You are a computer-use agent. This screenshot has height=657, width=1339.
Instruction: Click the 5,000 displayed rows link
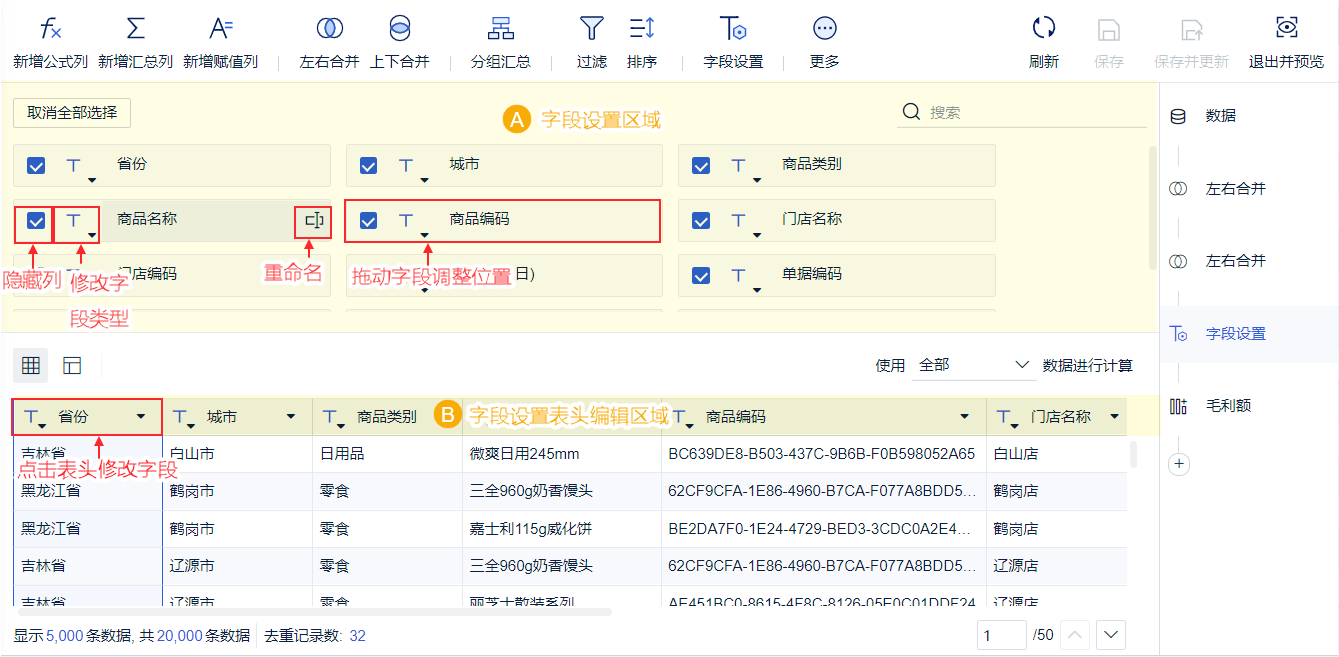[x=64, y=635]
